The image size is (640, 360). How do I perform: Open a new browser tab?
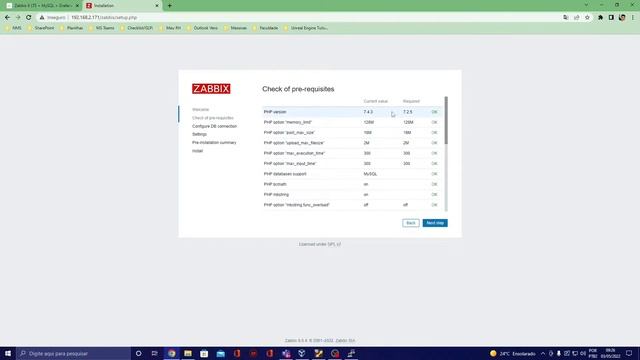tap(169, 6)
